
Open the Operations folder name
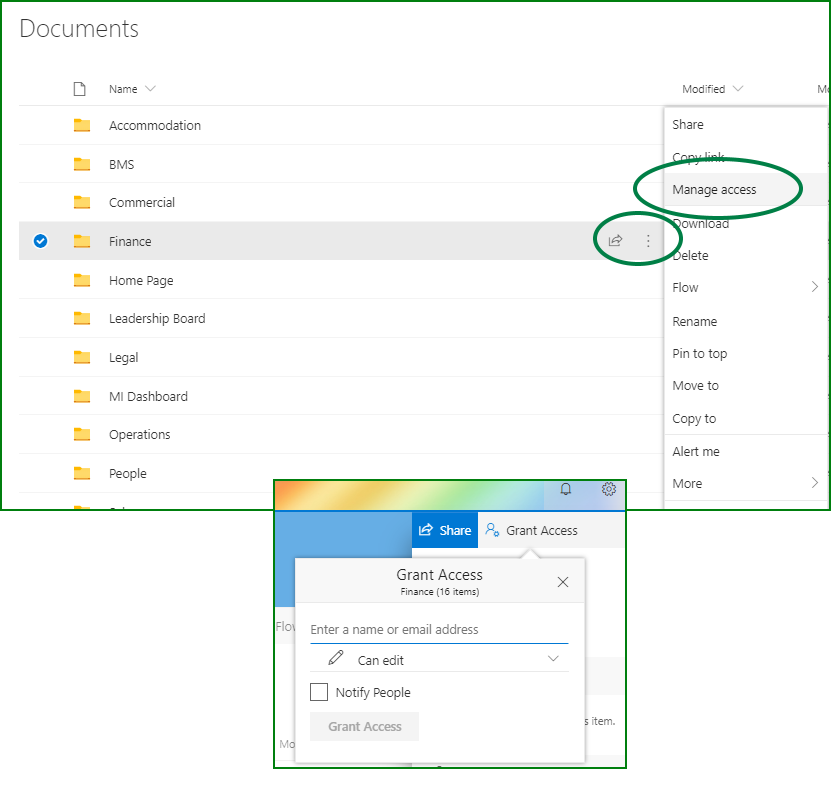tap(139, 434)
